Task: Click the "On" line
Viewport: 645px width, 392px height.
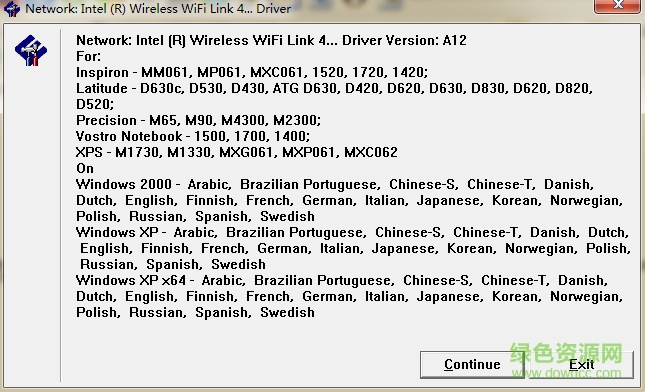Action: click(x=85, y=169)
